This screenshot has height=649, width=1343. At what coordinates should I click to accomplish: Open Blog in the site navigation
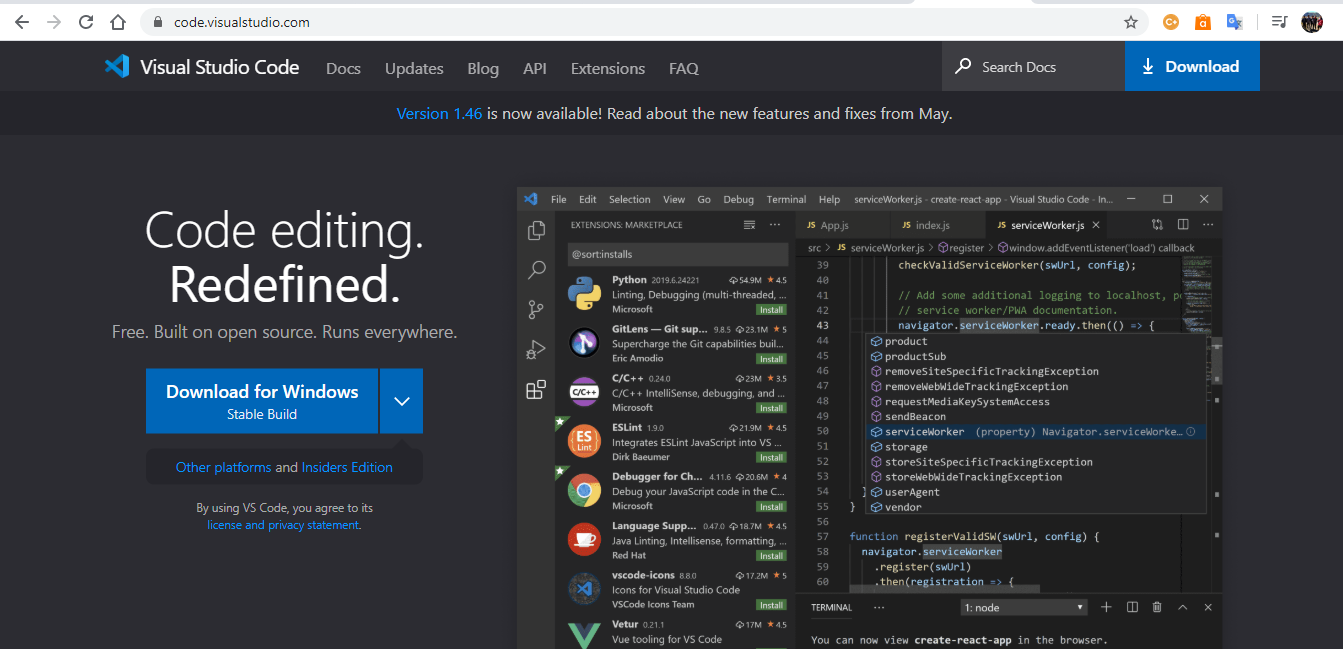[483, 68]
